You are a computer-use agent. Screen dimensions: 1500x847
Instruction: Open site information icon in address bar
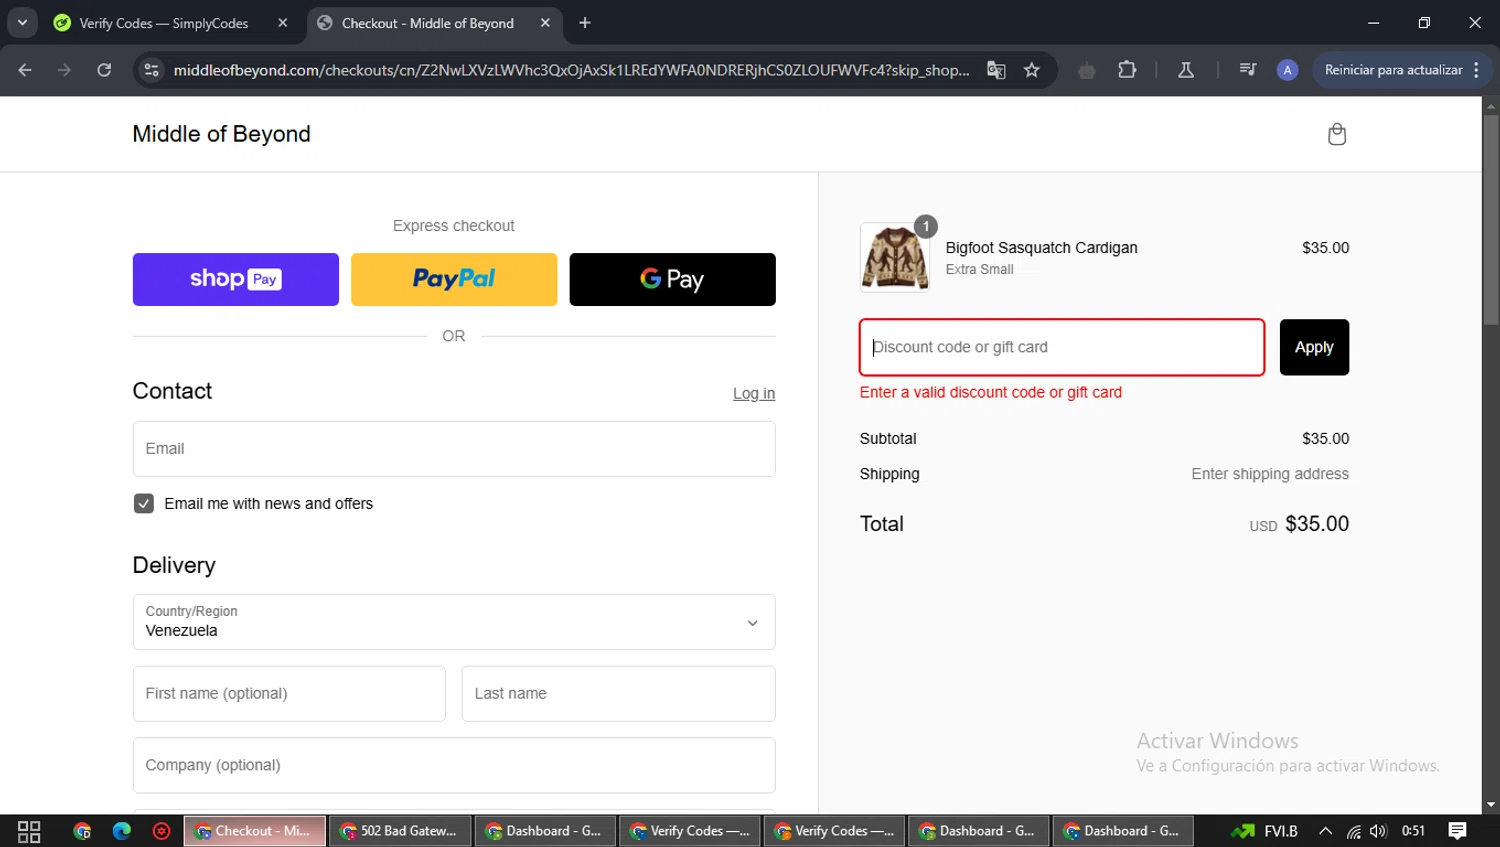pyautogui.click(x=152, y=70)
